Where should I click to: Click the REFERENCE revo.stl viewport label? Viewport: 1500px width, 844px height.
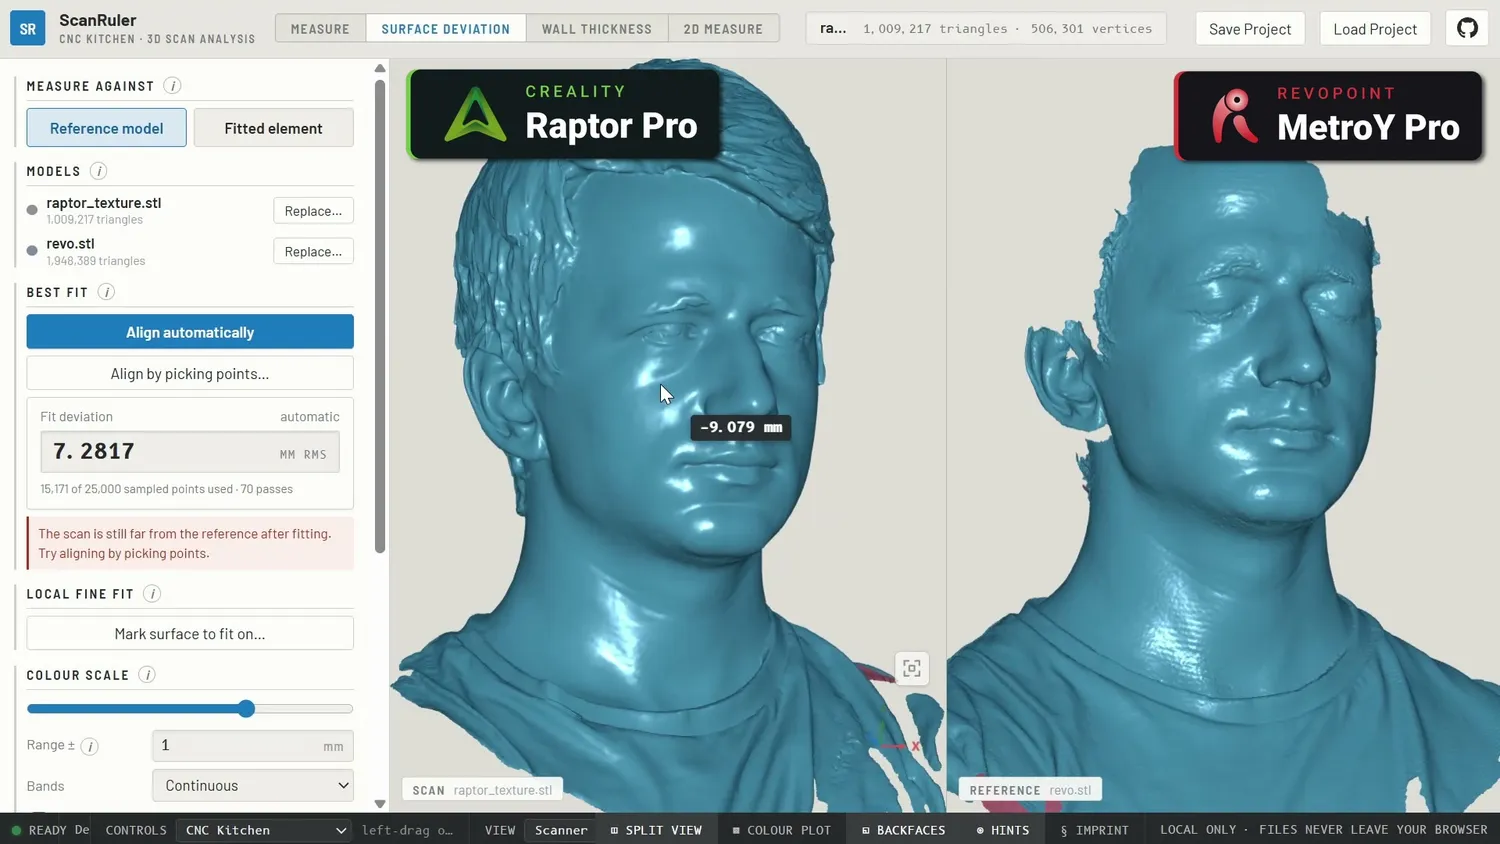coord(1030,790)
